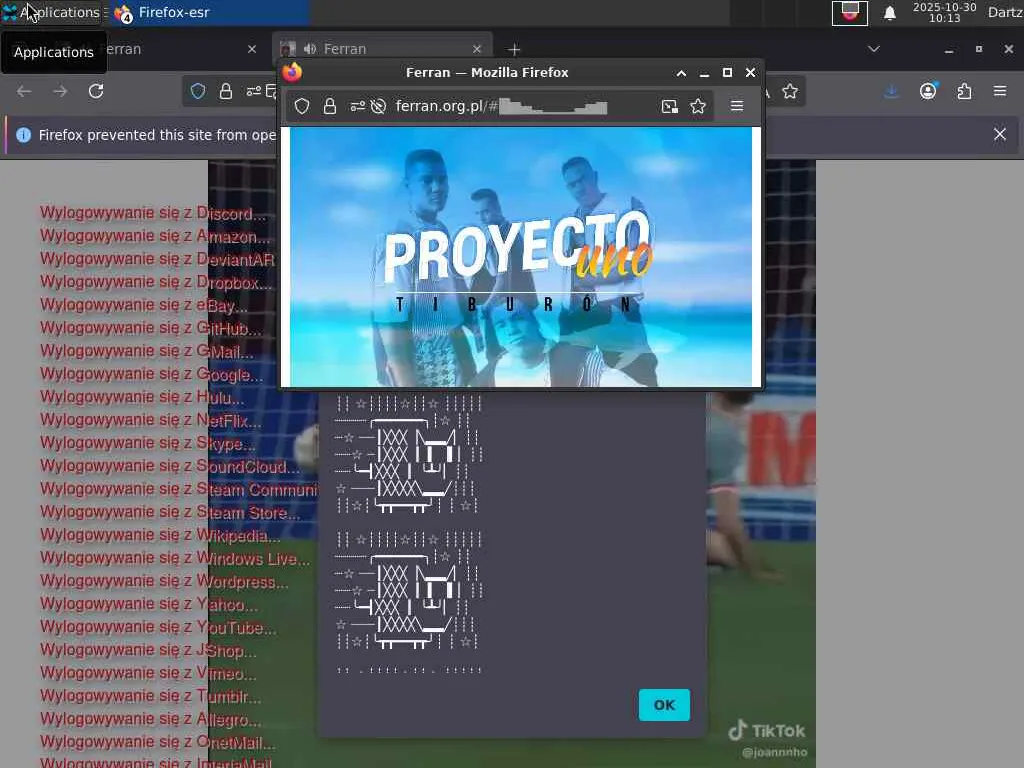The image size is (1024, 768).
Task: Click 'Wylogowywanie się z NetFlix...' text
Action: point(150,421)
